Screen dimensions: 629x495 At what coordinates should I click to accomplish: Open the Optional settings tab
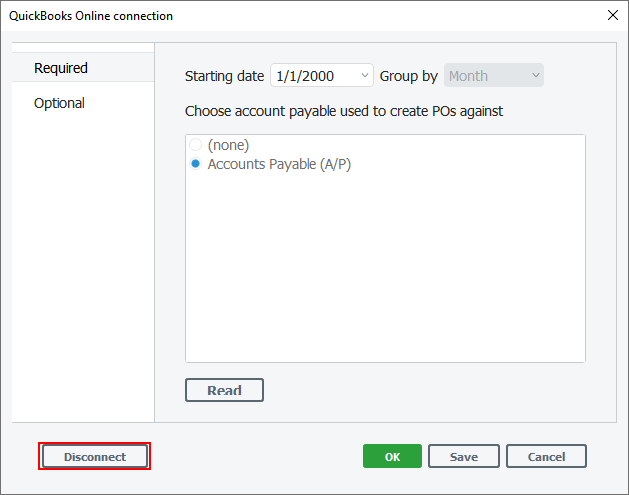(x=59, y=103)
